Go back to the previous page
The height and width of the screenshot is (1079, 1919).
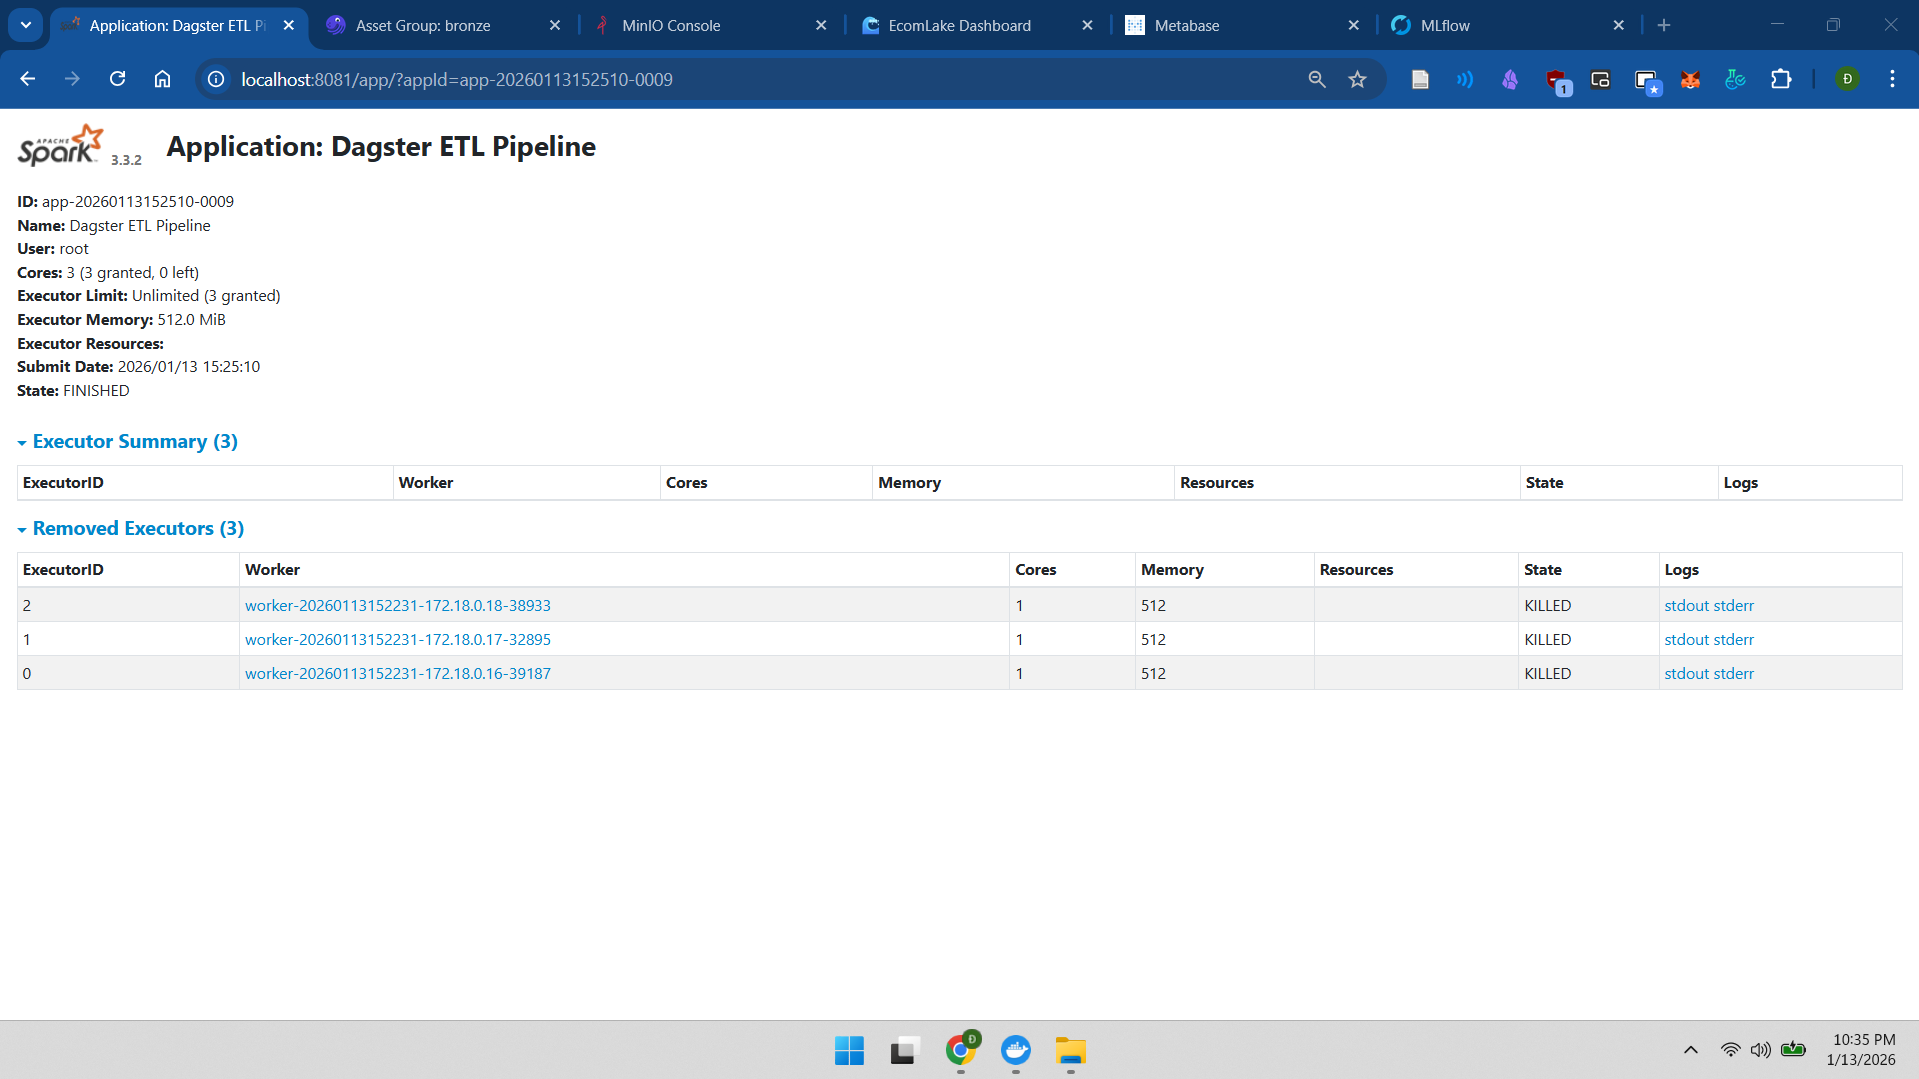[27, 79]
